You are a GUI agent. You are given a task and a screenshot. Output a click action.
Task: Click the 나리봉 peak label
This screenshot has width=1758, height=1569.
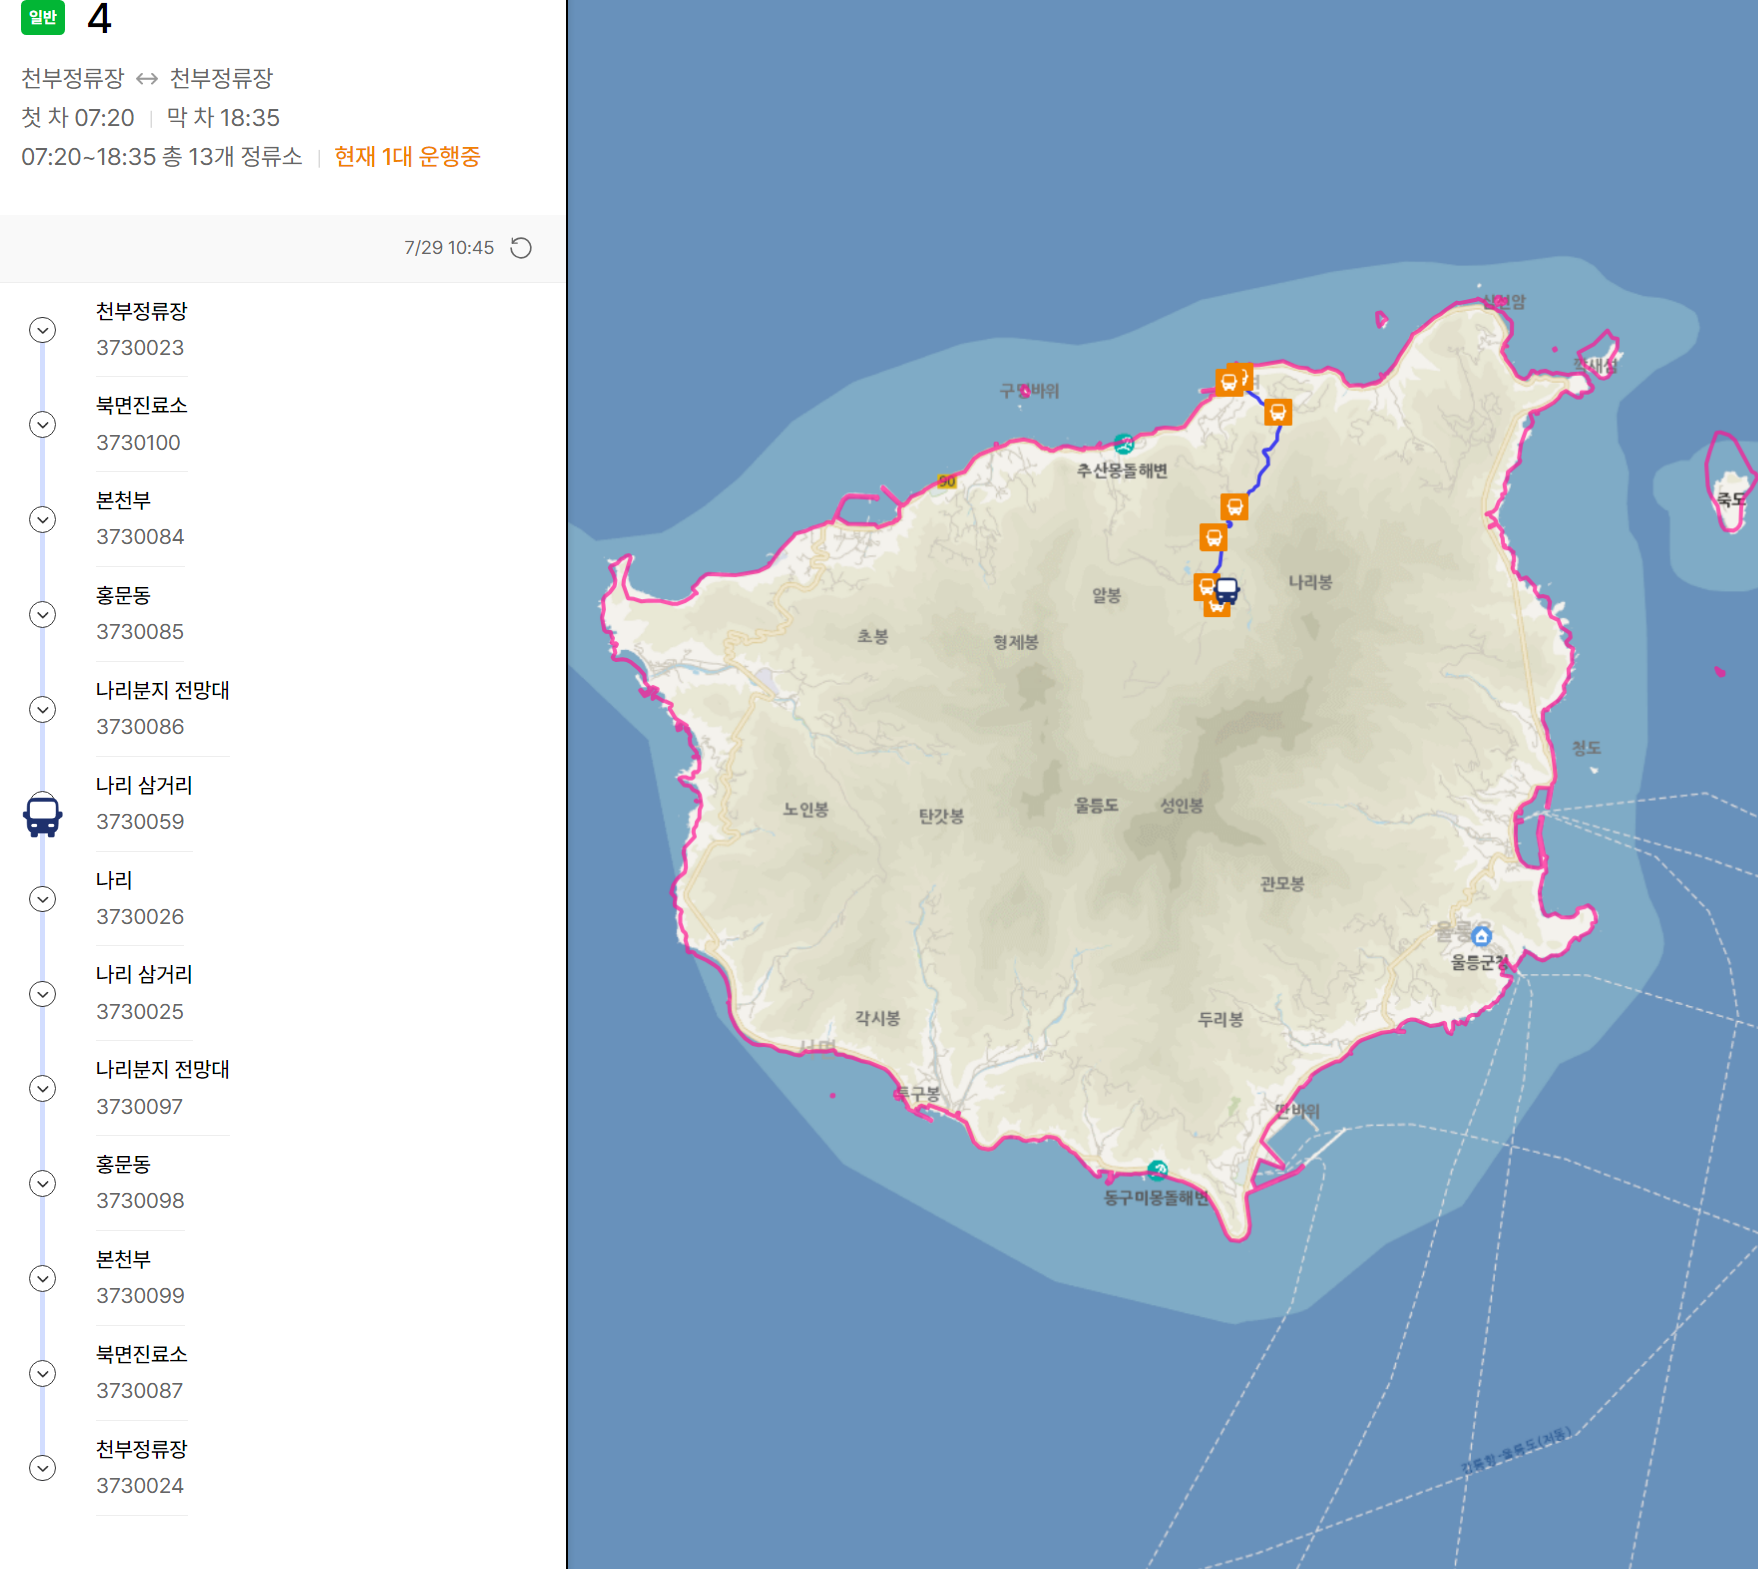(x=1310, y=582)
